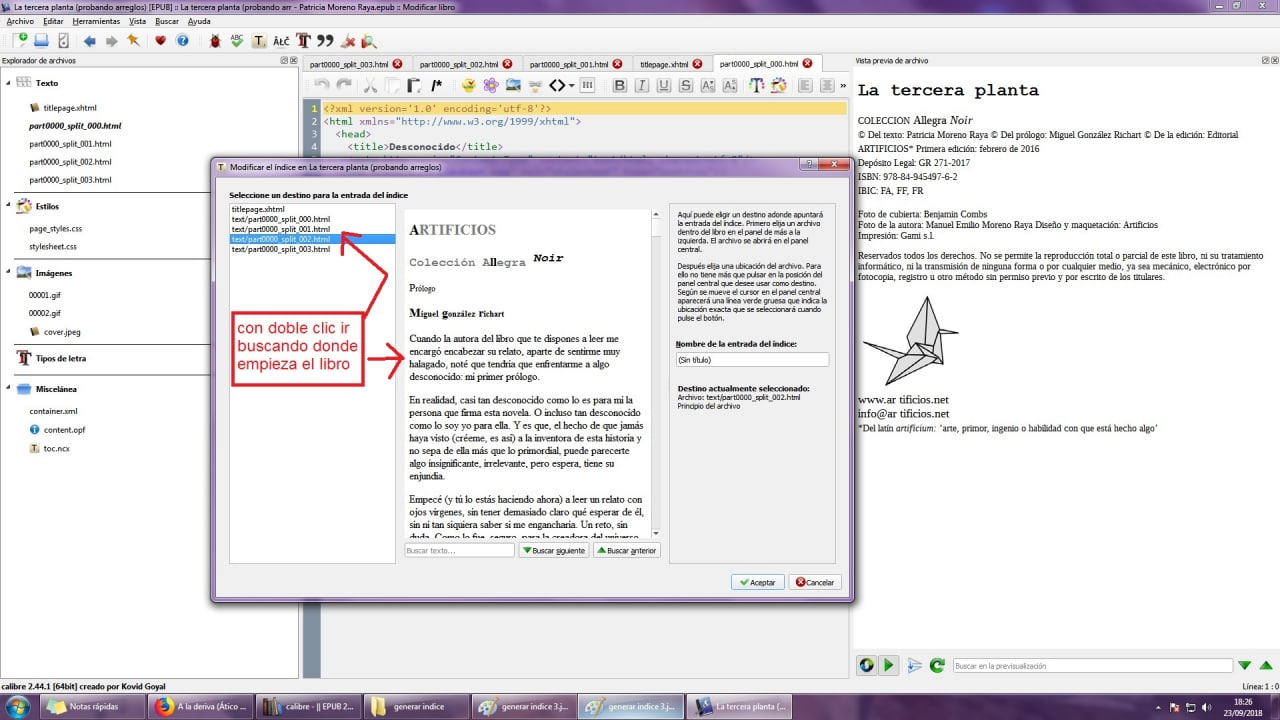Click Cancelar in the index dialog

pyautogui.click(x=815, y=582)
